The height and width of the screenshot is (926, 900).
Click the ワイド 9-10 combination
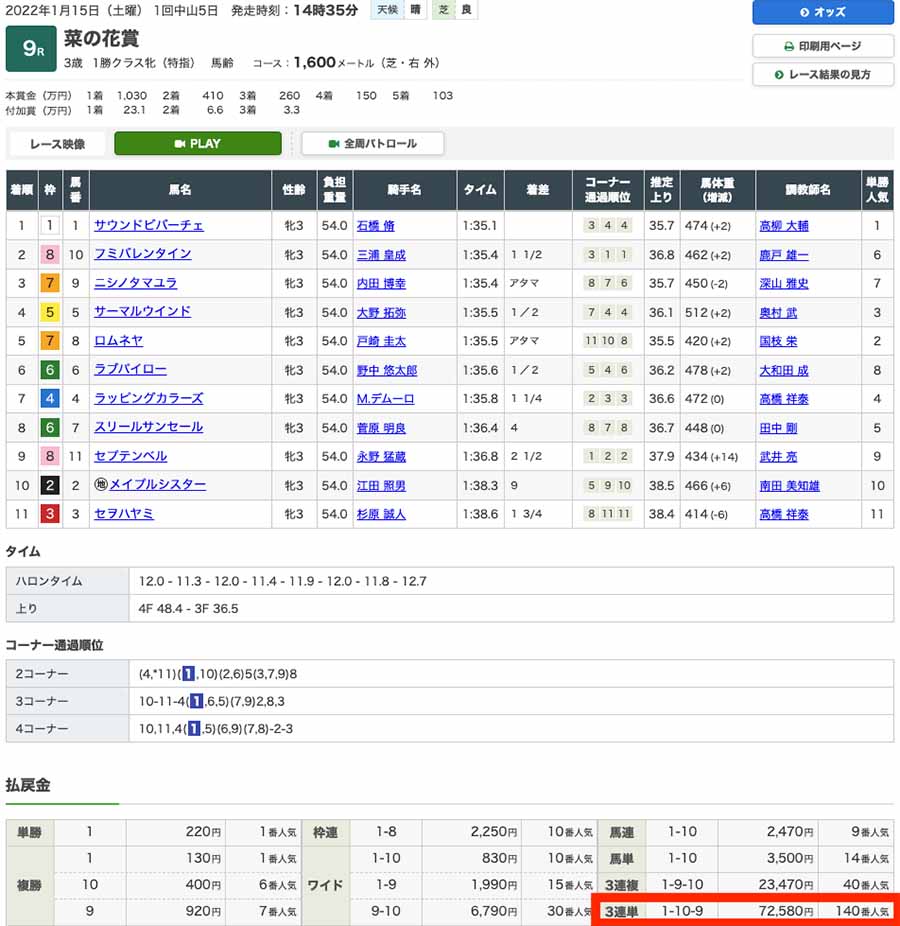pos(386,911)
